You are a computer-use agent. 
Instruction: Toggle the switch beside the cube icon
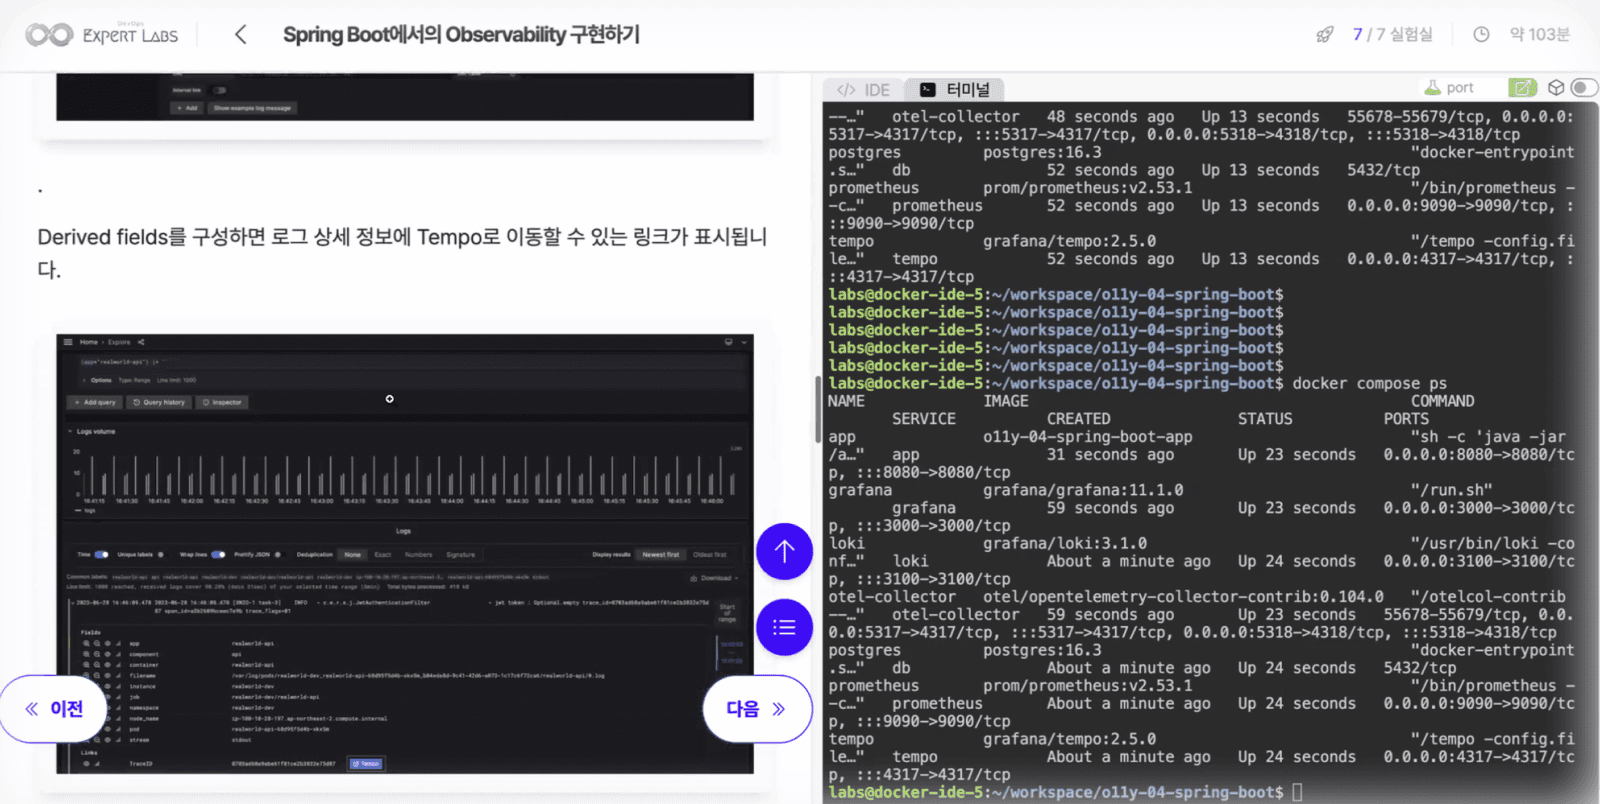point(1584,88)
